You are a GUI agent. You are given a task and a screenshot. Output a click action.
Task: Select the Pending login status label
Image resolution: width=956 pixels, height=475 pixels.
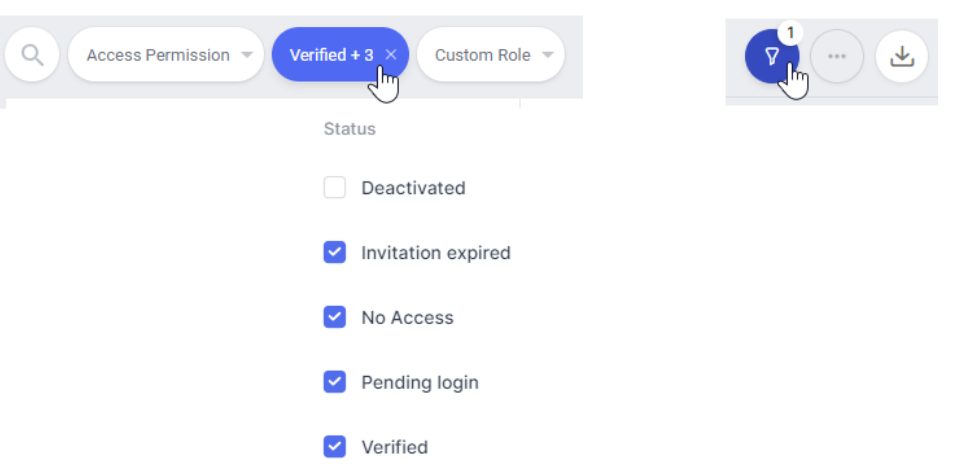420,383
